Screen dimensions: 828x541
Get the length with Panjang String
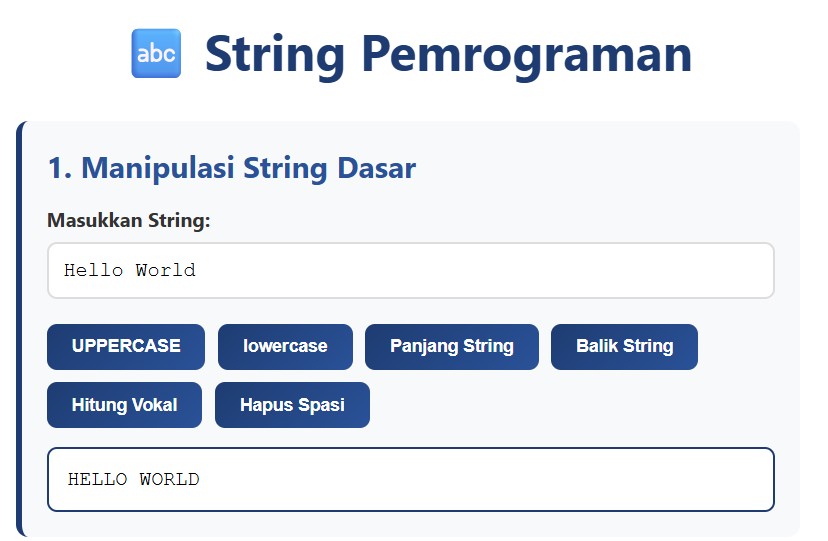(x=451, y=347)
